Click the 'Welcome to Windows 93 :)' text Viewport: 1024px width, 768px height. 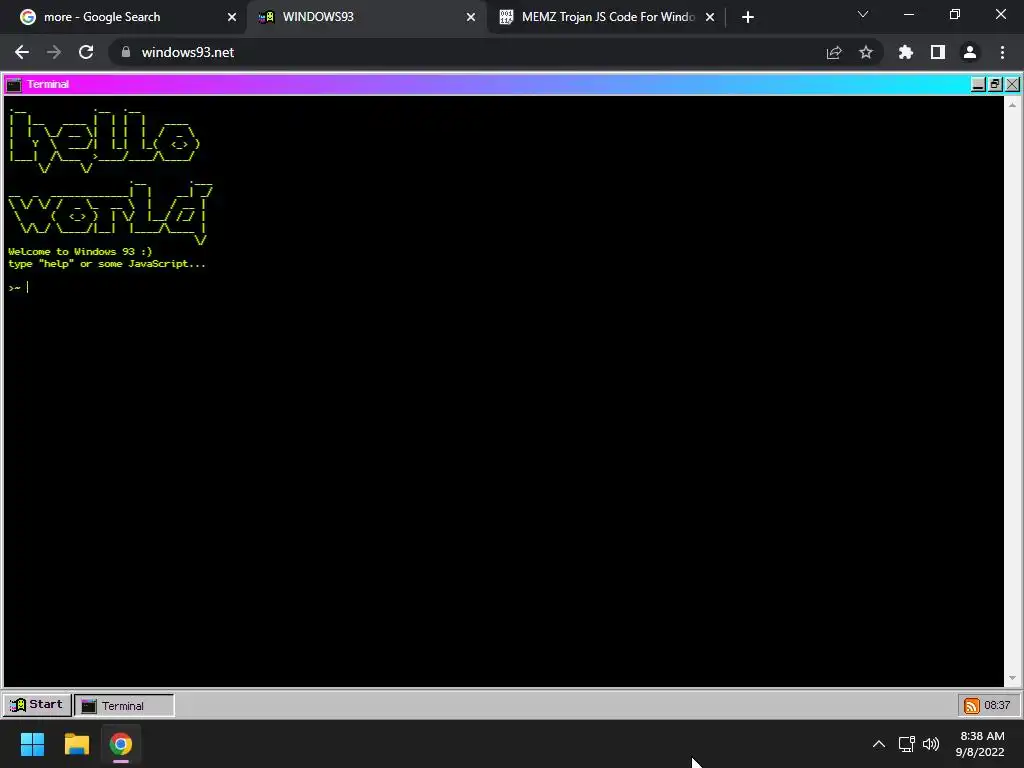(80, 251)
